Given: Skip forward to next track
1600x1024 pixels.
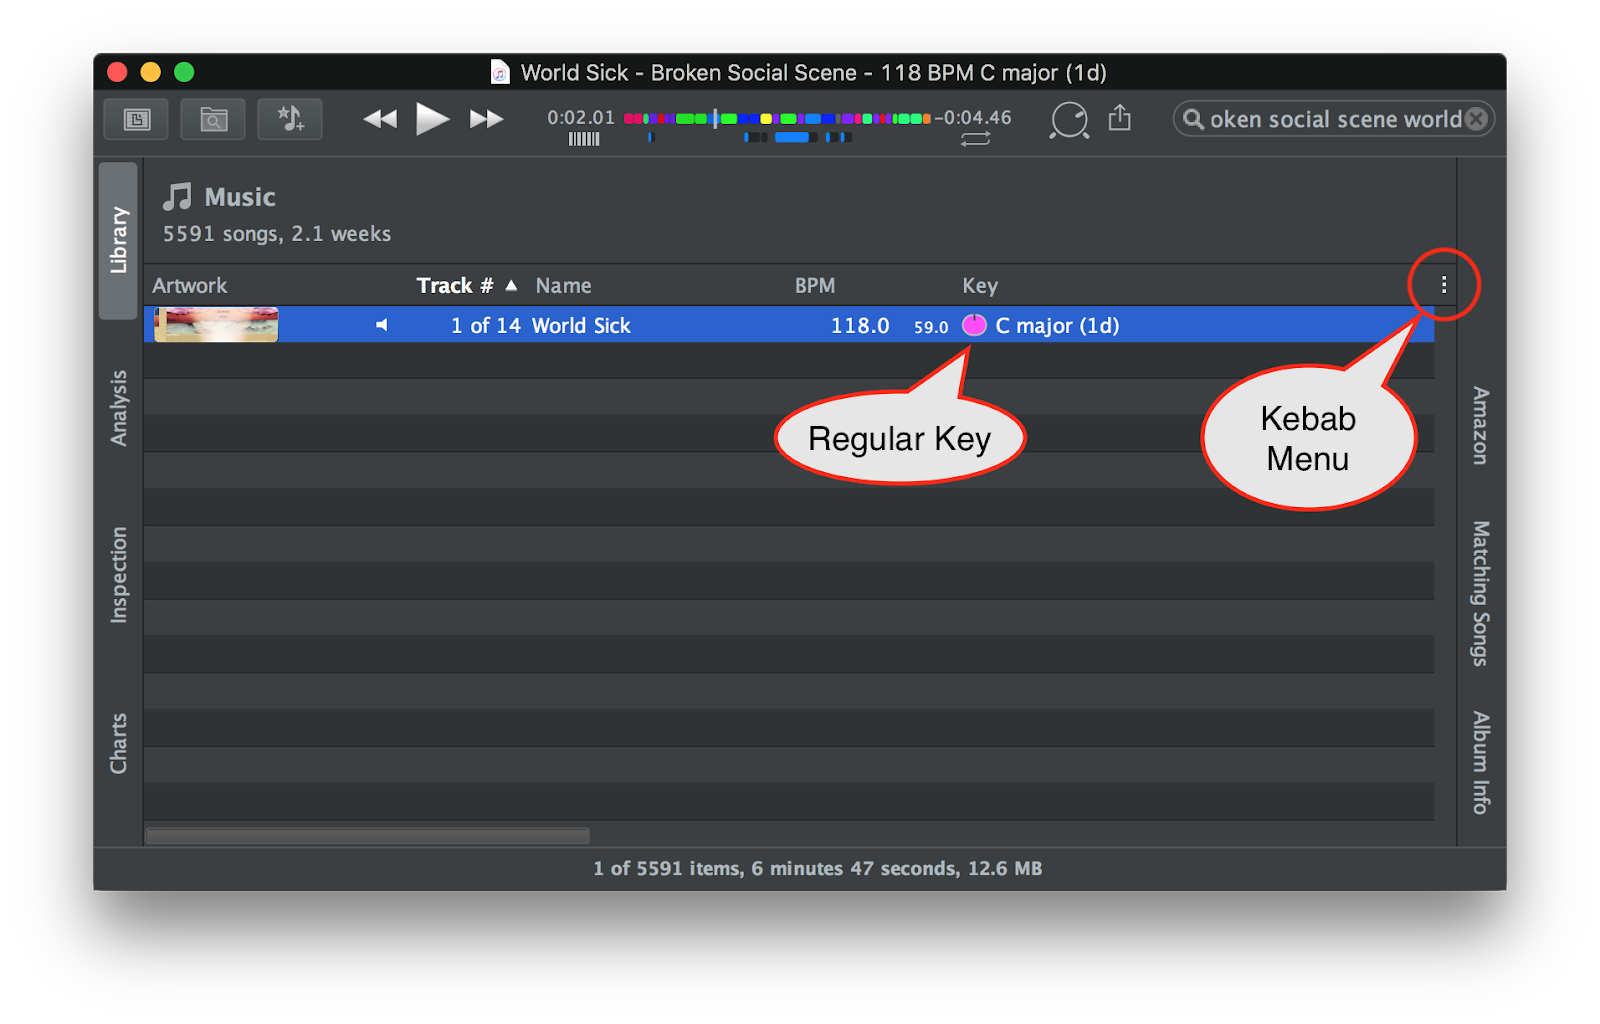Looking at the screenshot, I should (x=487, y=119).
